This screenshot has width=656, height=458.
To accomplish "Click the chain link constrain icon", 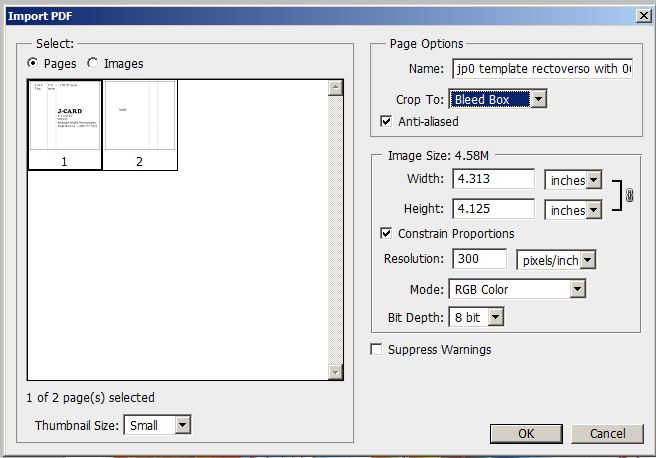I will coord(629,196).
